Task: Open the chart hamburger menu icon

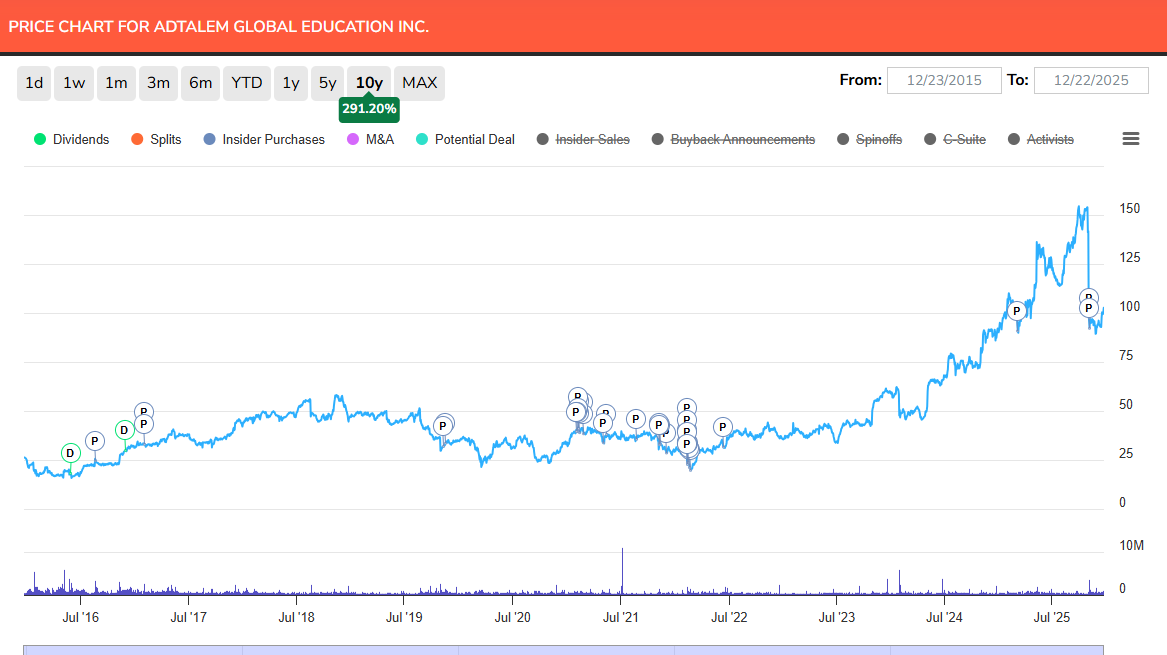Action: point(1131,139)
